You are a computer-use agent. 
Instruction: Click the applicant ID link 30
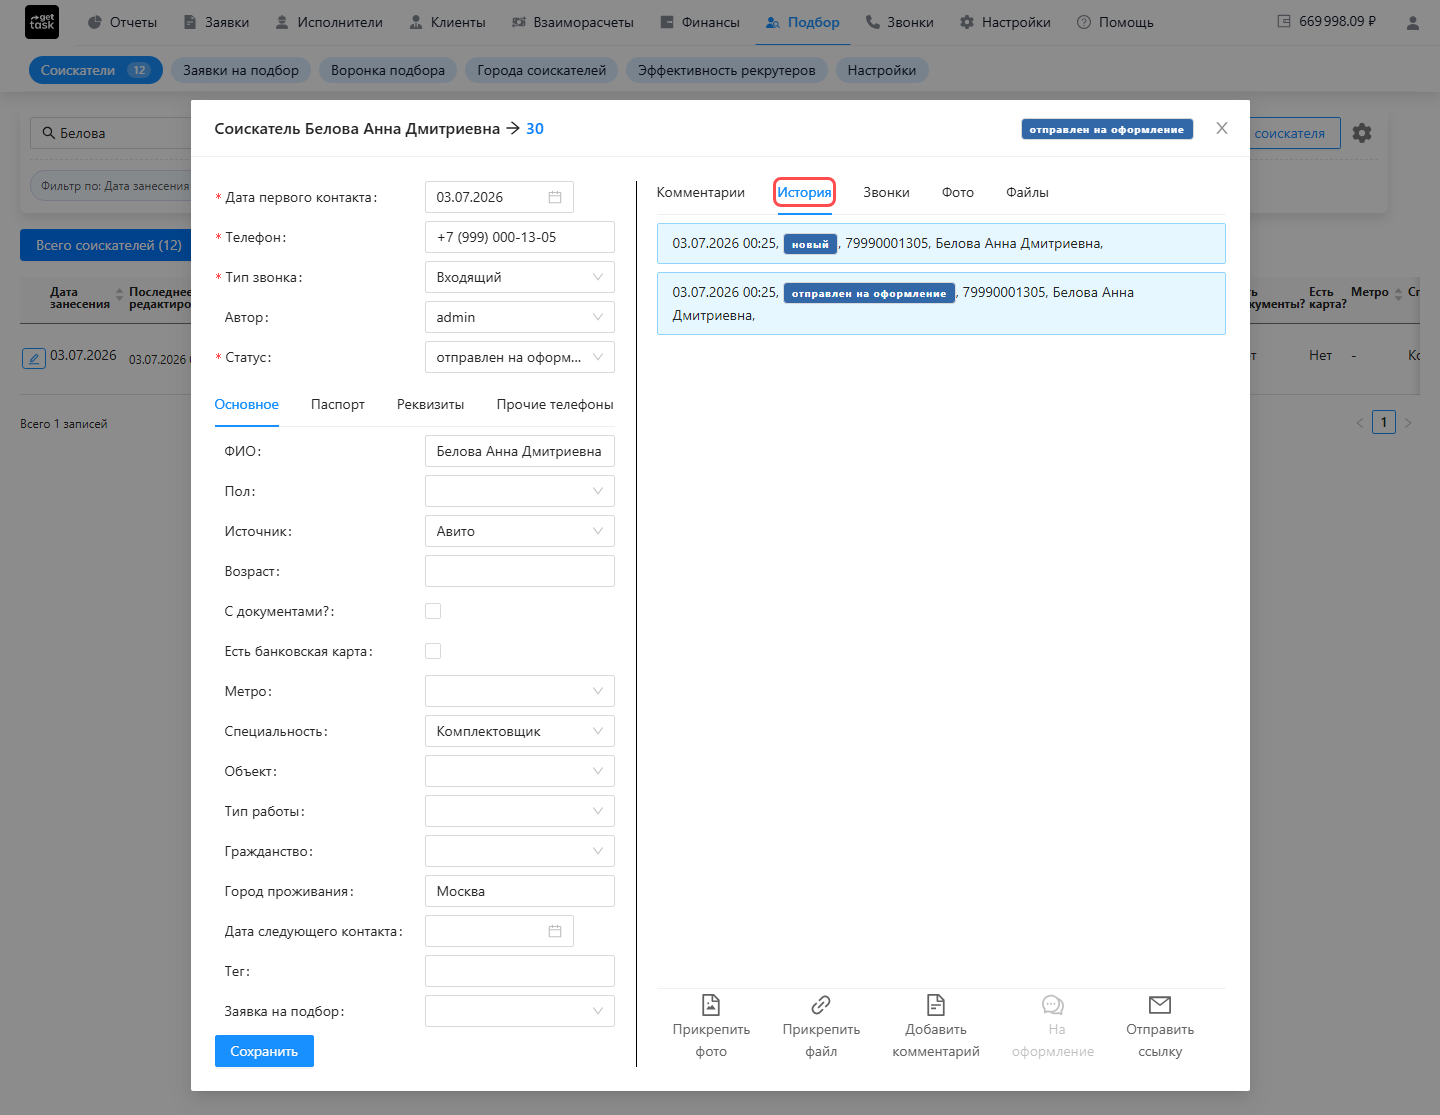pyautogui.click(x=535, y=128)
